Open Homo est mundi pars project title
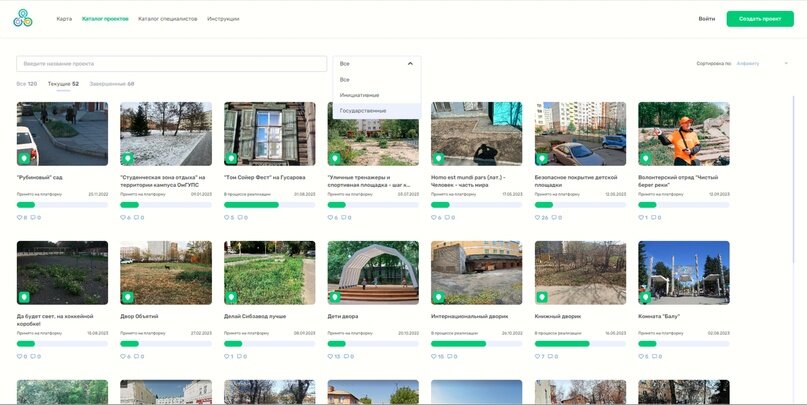 point(468,181)
